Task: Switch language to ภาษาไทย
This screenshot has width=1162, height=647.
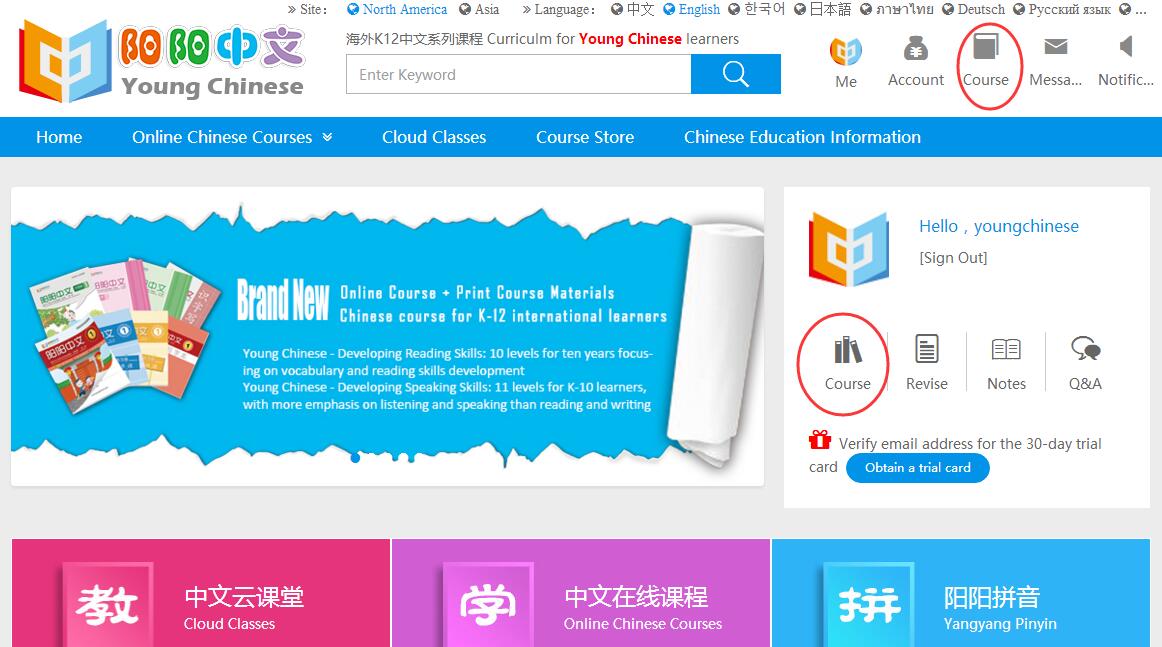Action: 897,10
